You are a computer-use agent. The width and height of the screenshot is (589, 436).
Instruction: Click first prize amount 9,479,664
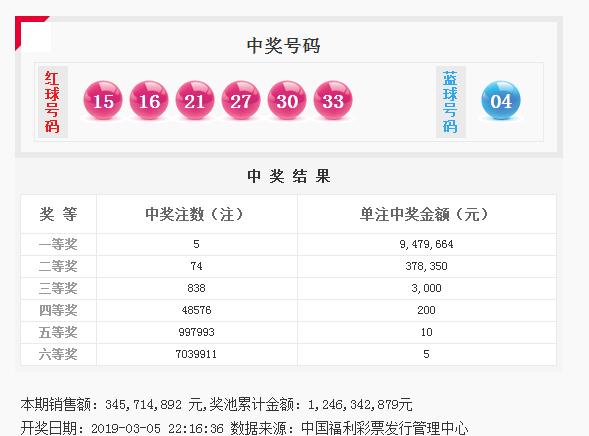pyautogui.click(x=426, y=244)
